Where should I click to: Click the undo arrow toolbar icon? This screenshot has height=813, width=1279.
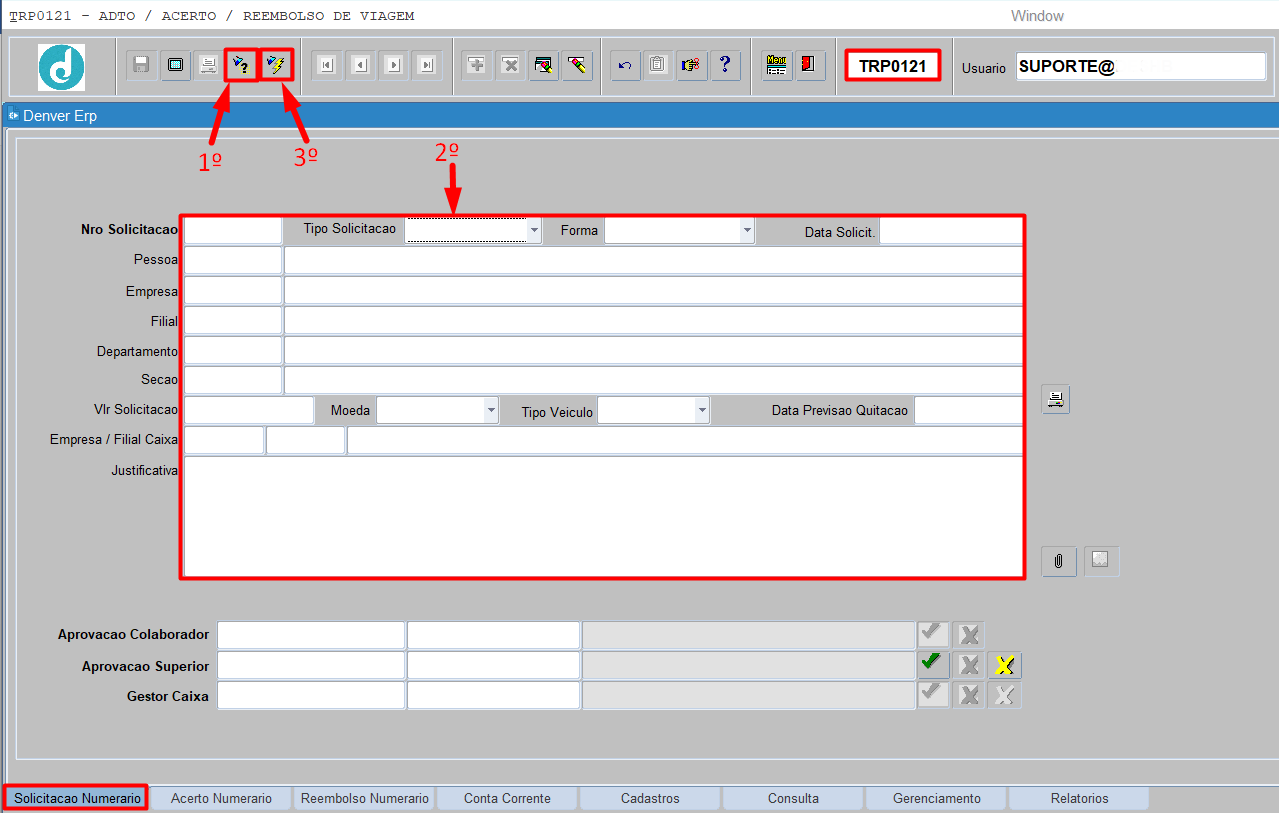625,65
